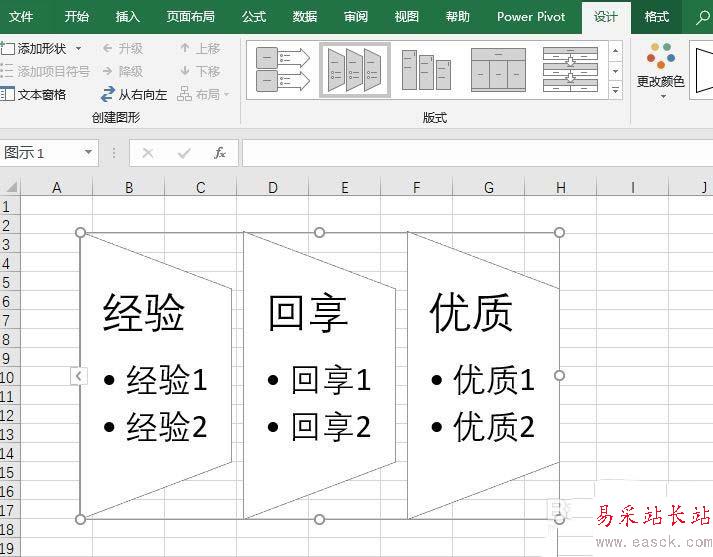Toggle the 文本窗格 text pane
Screen dimensions: 713x557
(33, 95)
